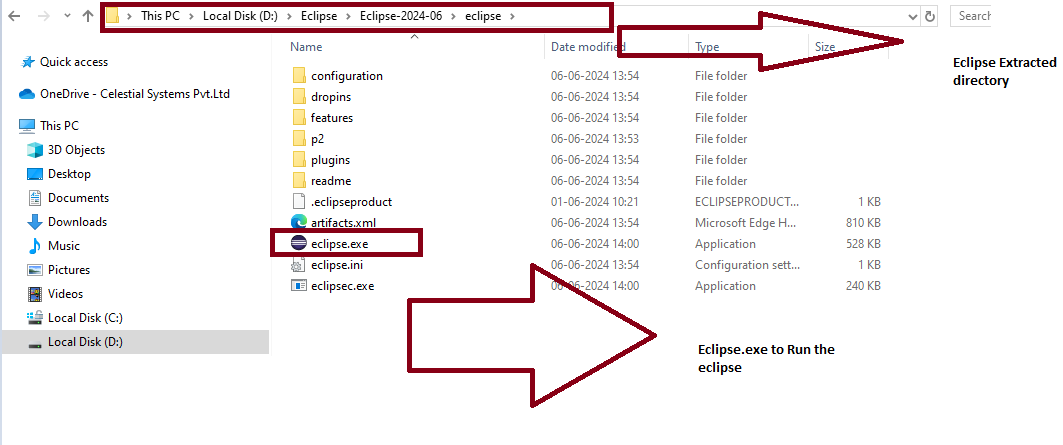Select Local Disk (D:) in address breadcrumb
Screen dimensions: 1063x445
240,16
